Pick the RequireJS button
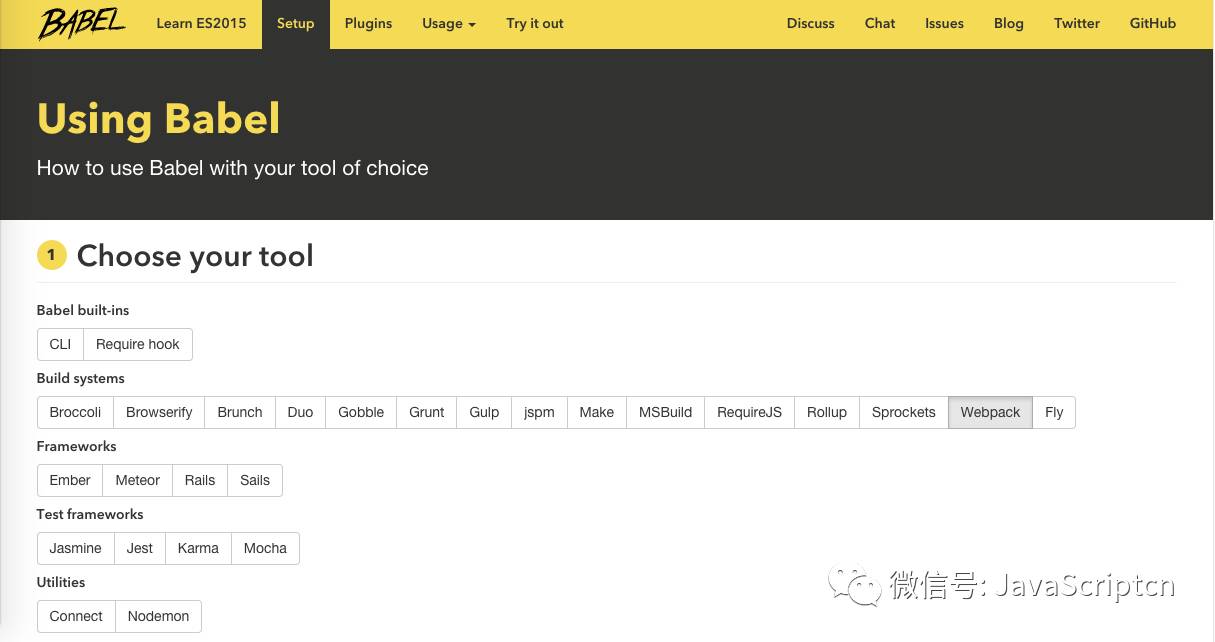 point(750,412)
